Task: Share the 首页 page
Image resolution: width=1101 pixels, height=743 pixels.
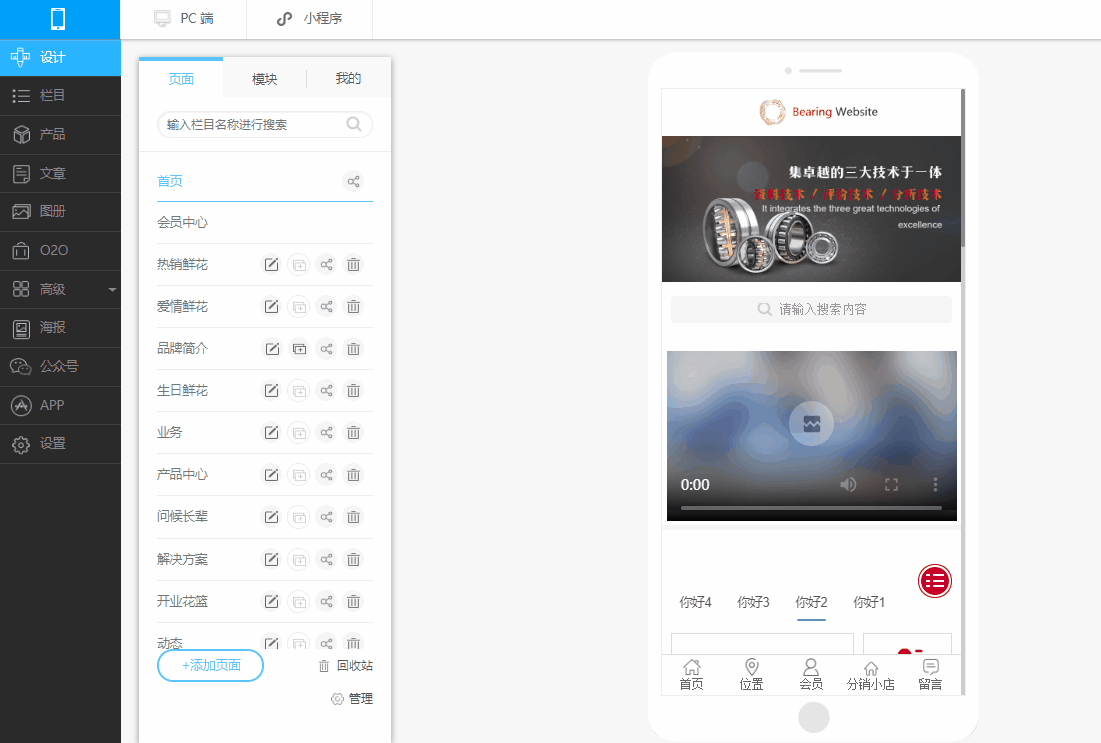Action: pos(353,181)
